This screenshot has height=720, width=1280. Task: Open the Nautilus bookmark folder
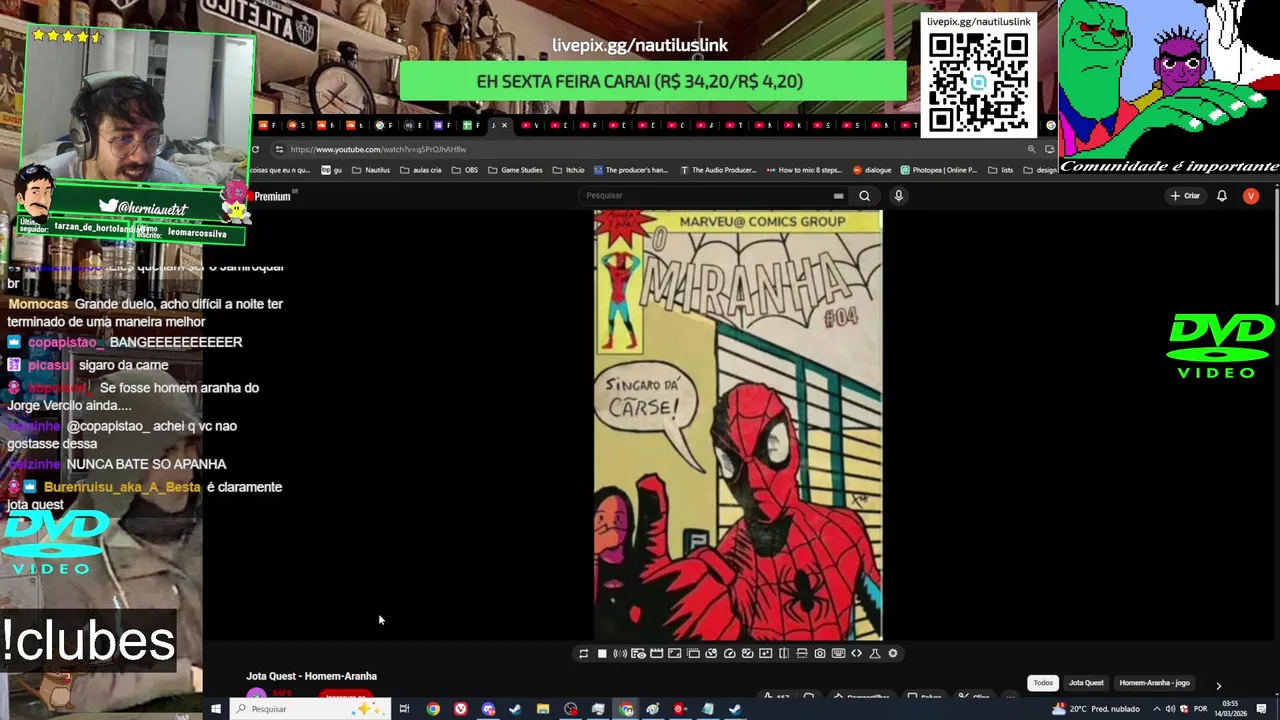pos(373,170)
